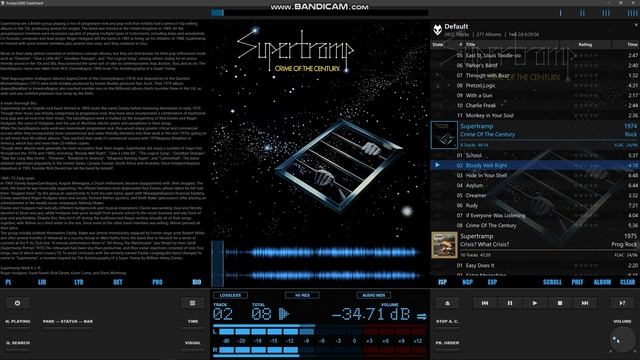Image resolution: width=640 pixels, height=360 pixels.
Task: Click the playback order arrows icon
Action: (422, 316)
